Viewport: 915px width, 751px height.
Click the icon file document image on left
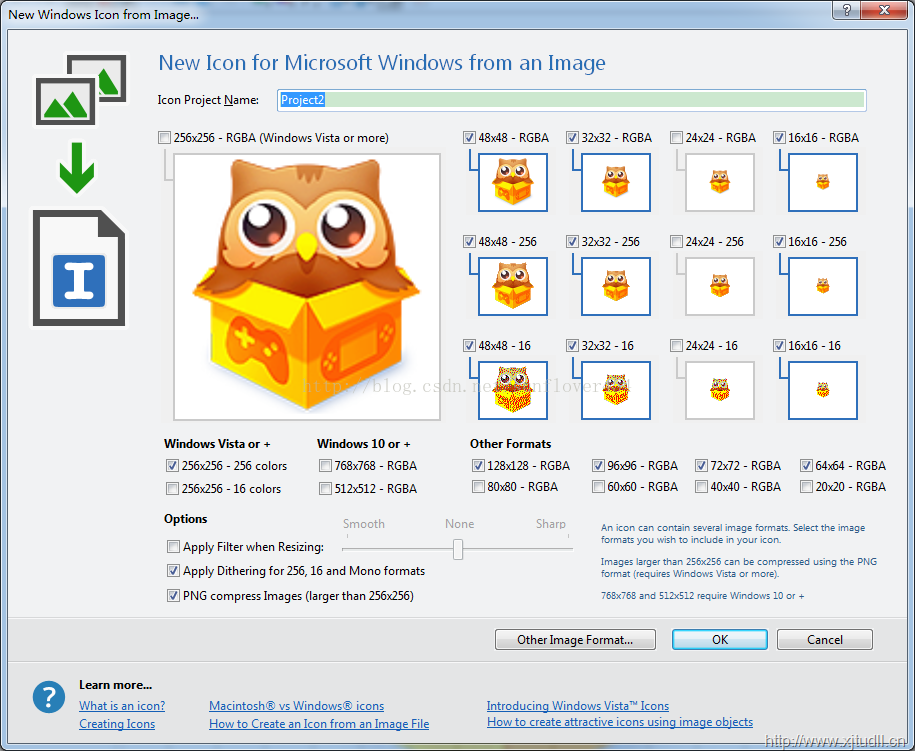click(x=79, y=267)
